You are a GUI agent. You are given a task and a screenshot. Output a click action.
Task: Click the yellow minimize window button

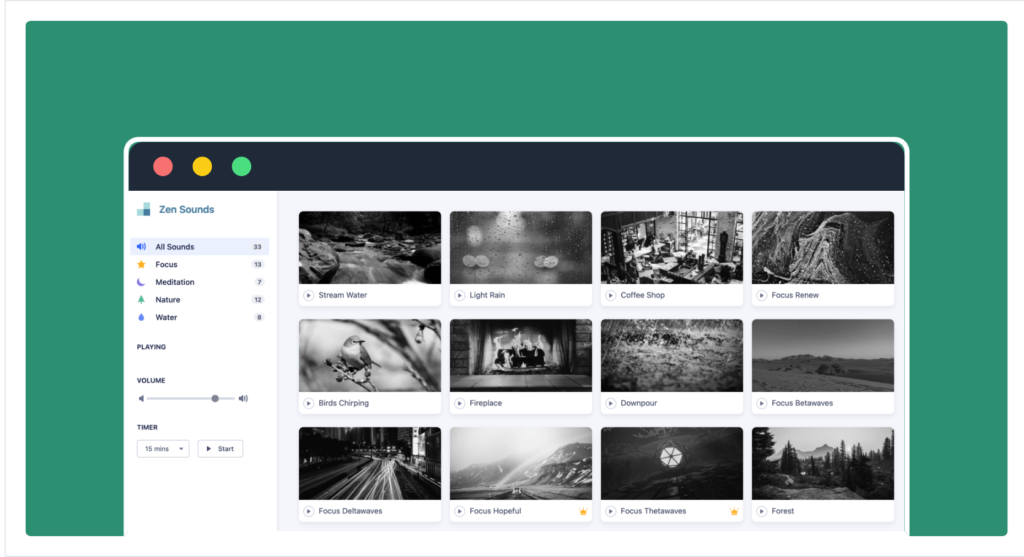pyautogui.click(x=202, y=167)
